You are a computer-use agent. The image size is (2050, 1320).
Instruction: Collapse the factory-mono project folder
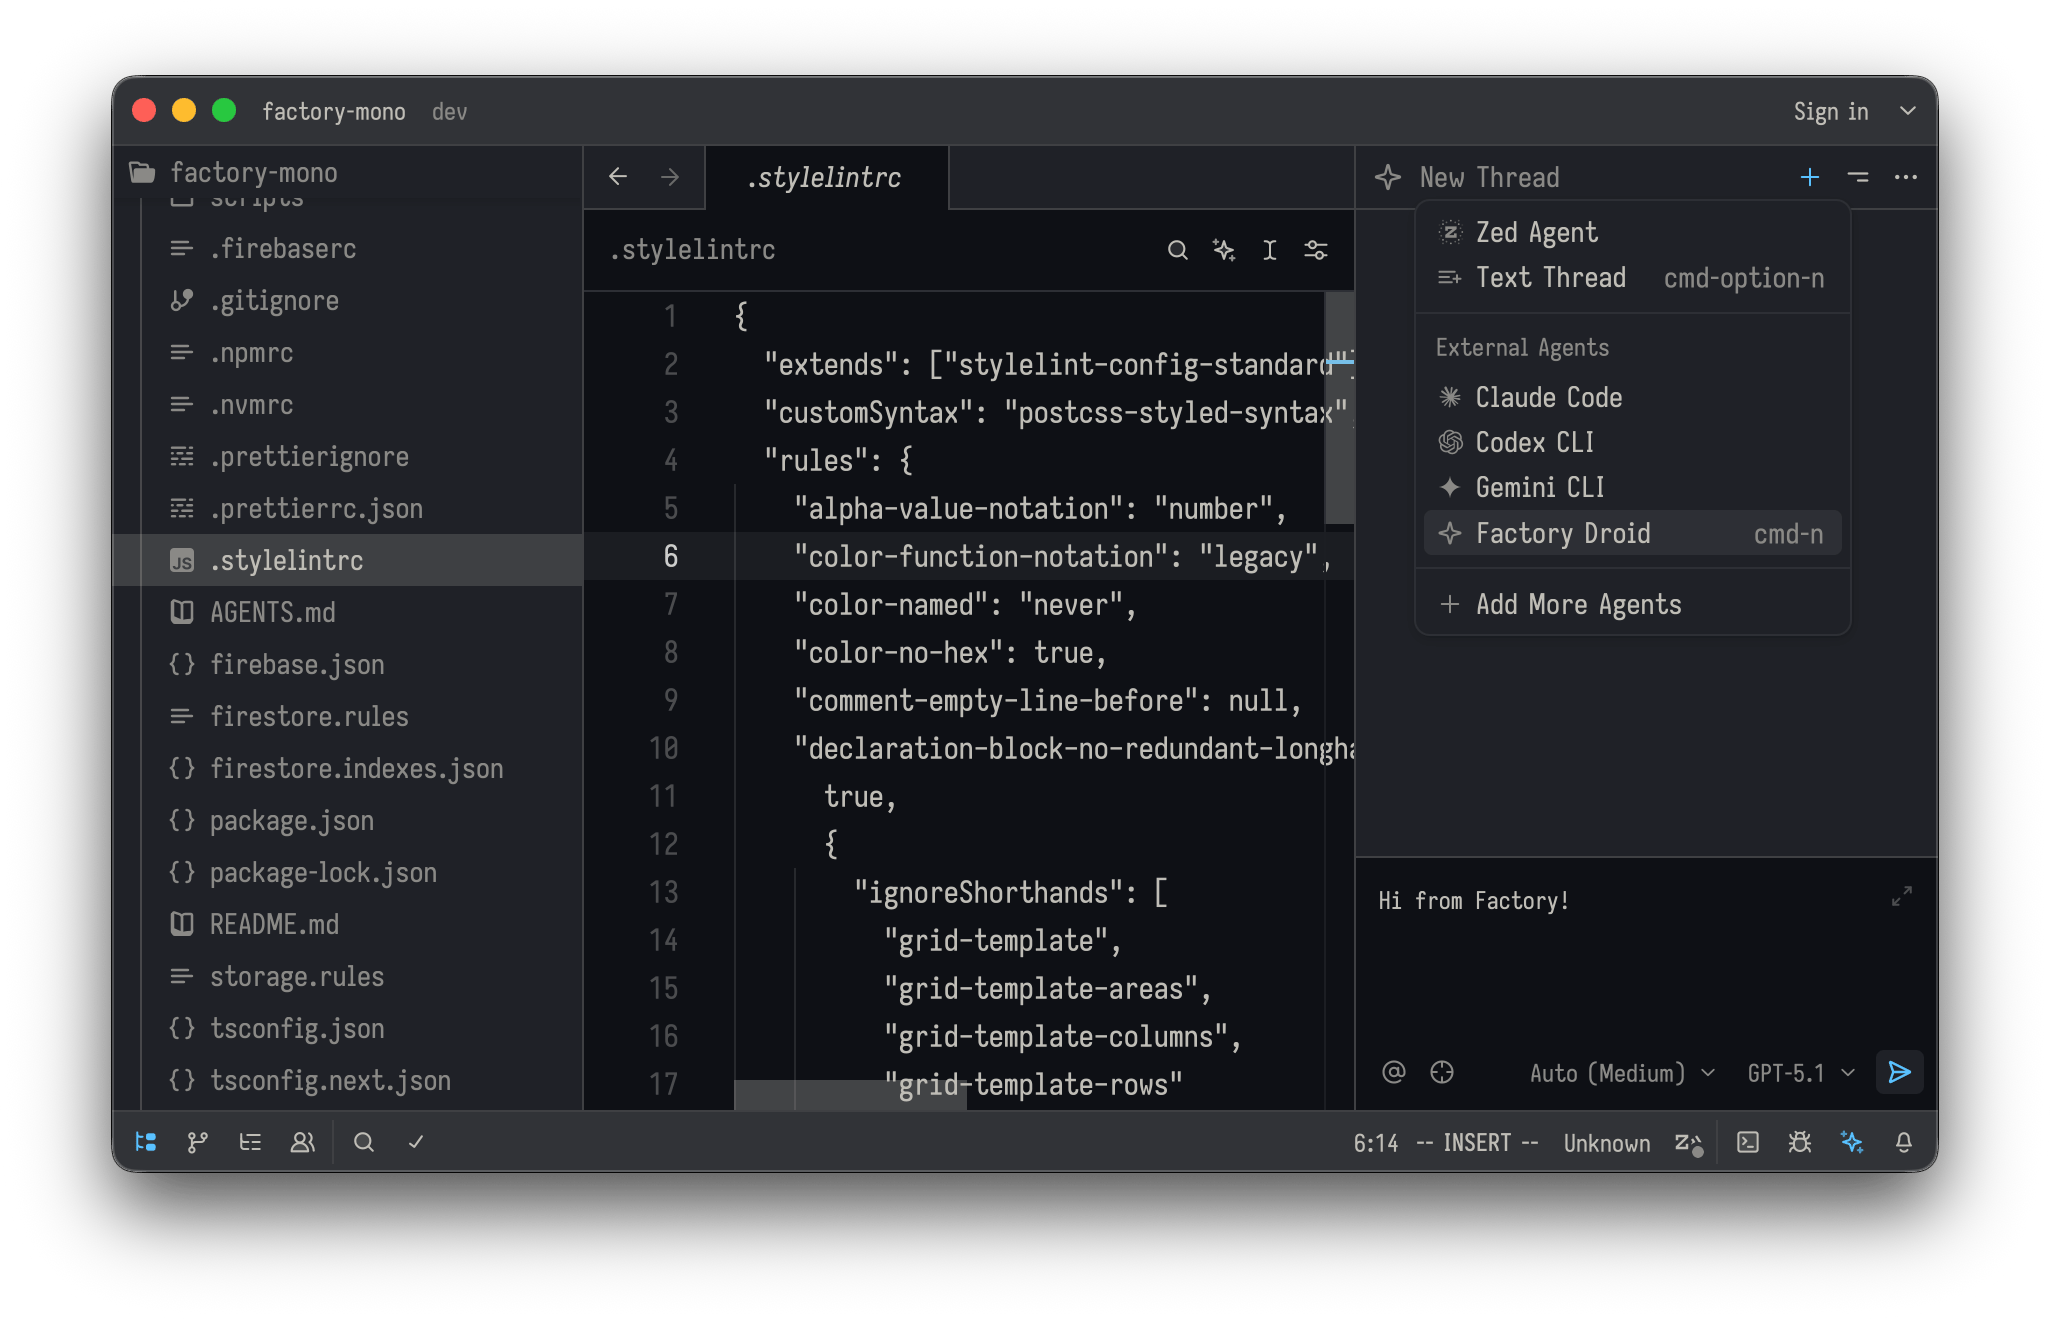236,173
